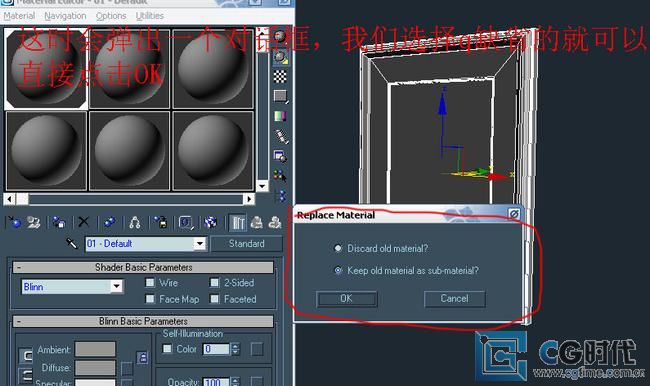Click the Get Material icon
Screen dimensions: 650x386
(15, 223)
